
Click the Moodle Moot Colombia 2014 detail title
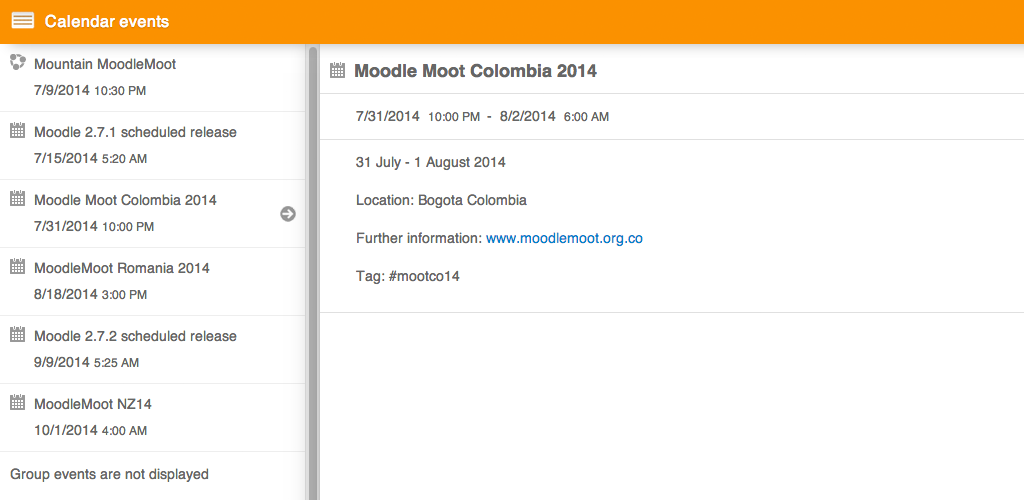475,70
